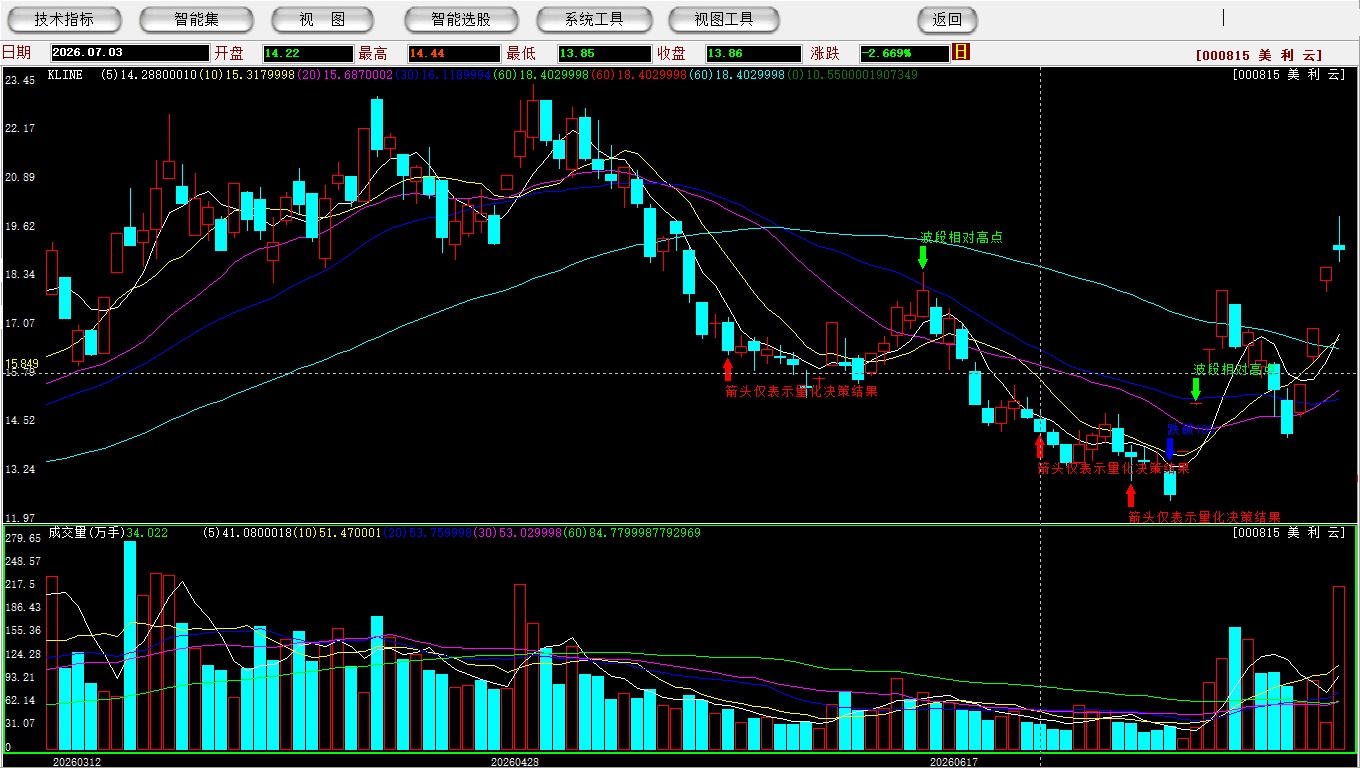Click the 20260312 date axis label
Screen dimensions: 1360x768
click(76, 761)
